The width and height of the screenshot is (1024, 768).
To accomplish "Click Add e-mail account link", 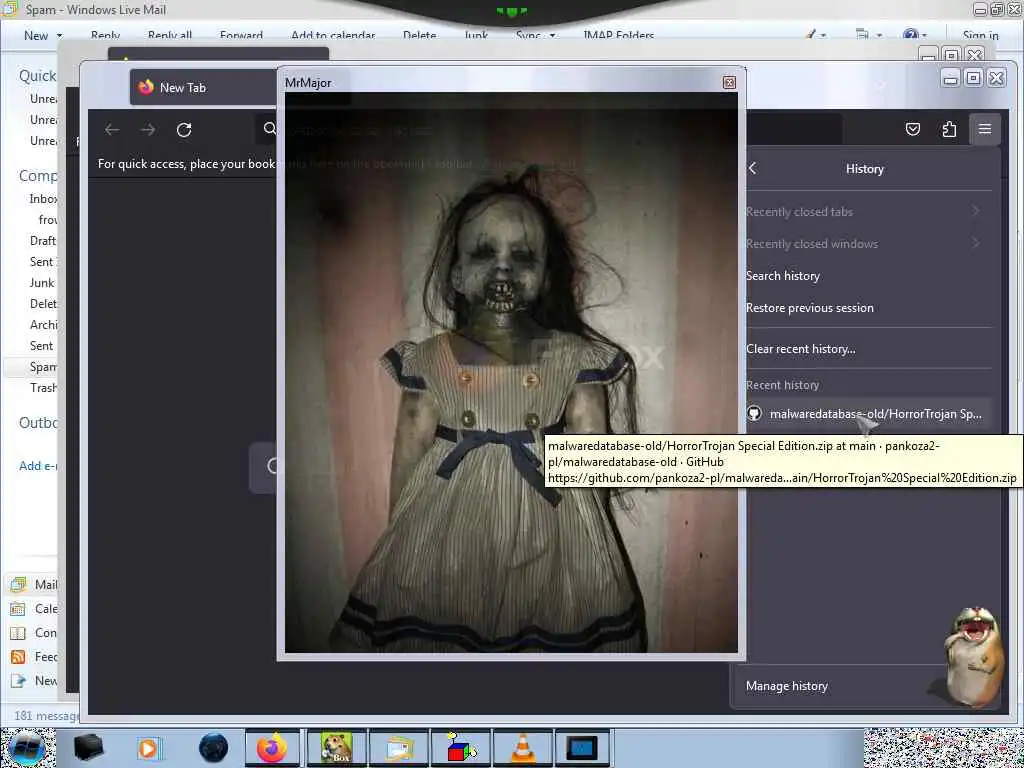I will pos(38,466).
